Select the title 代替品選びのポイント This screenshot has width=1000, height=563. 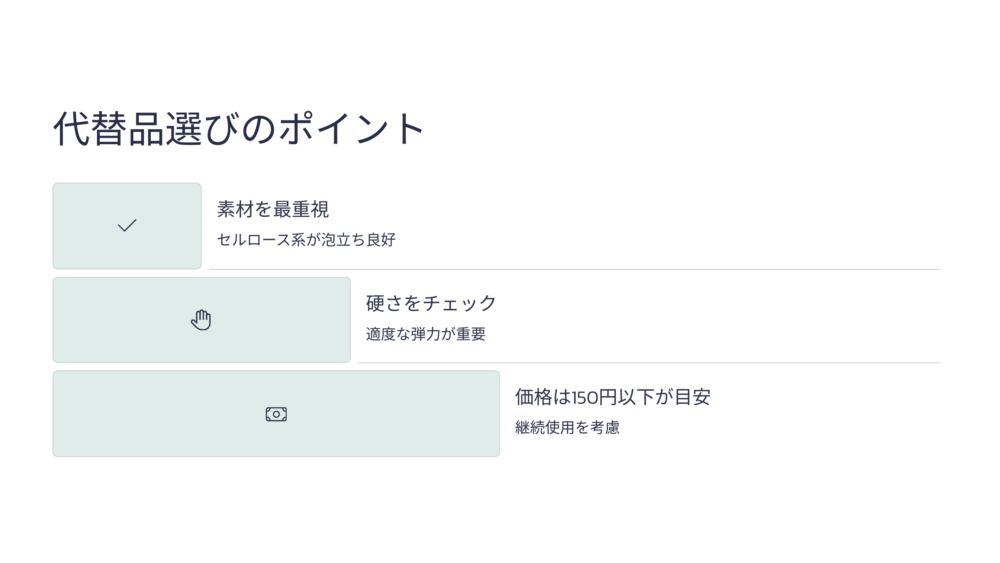(x=239, y=129)
